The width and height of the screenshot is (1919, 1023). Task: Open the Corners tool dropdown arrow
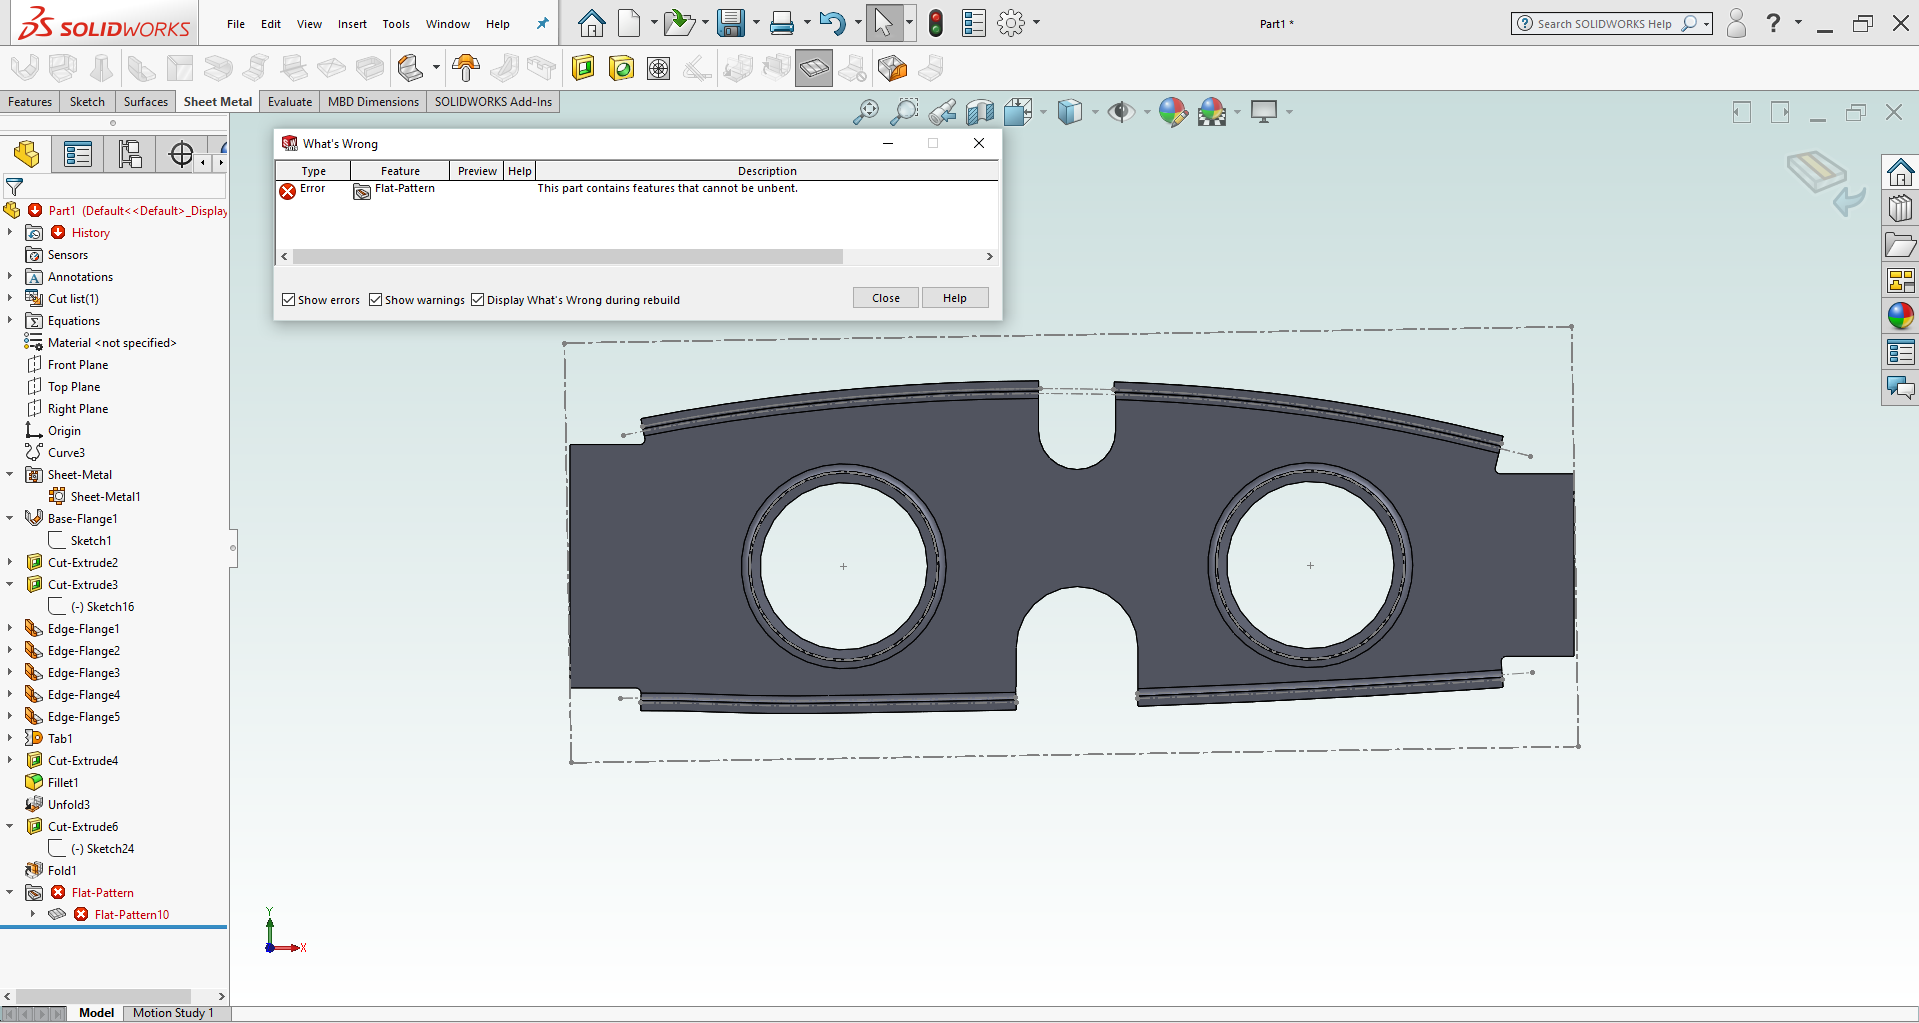tap(436, 68)
